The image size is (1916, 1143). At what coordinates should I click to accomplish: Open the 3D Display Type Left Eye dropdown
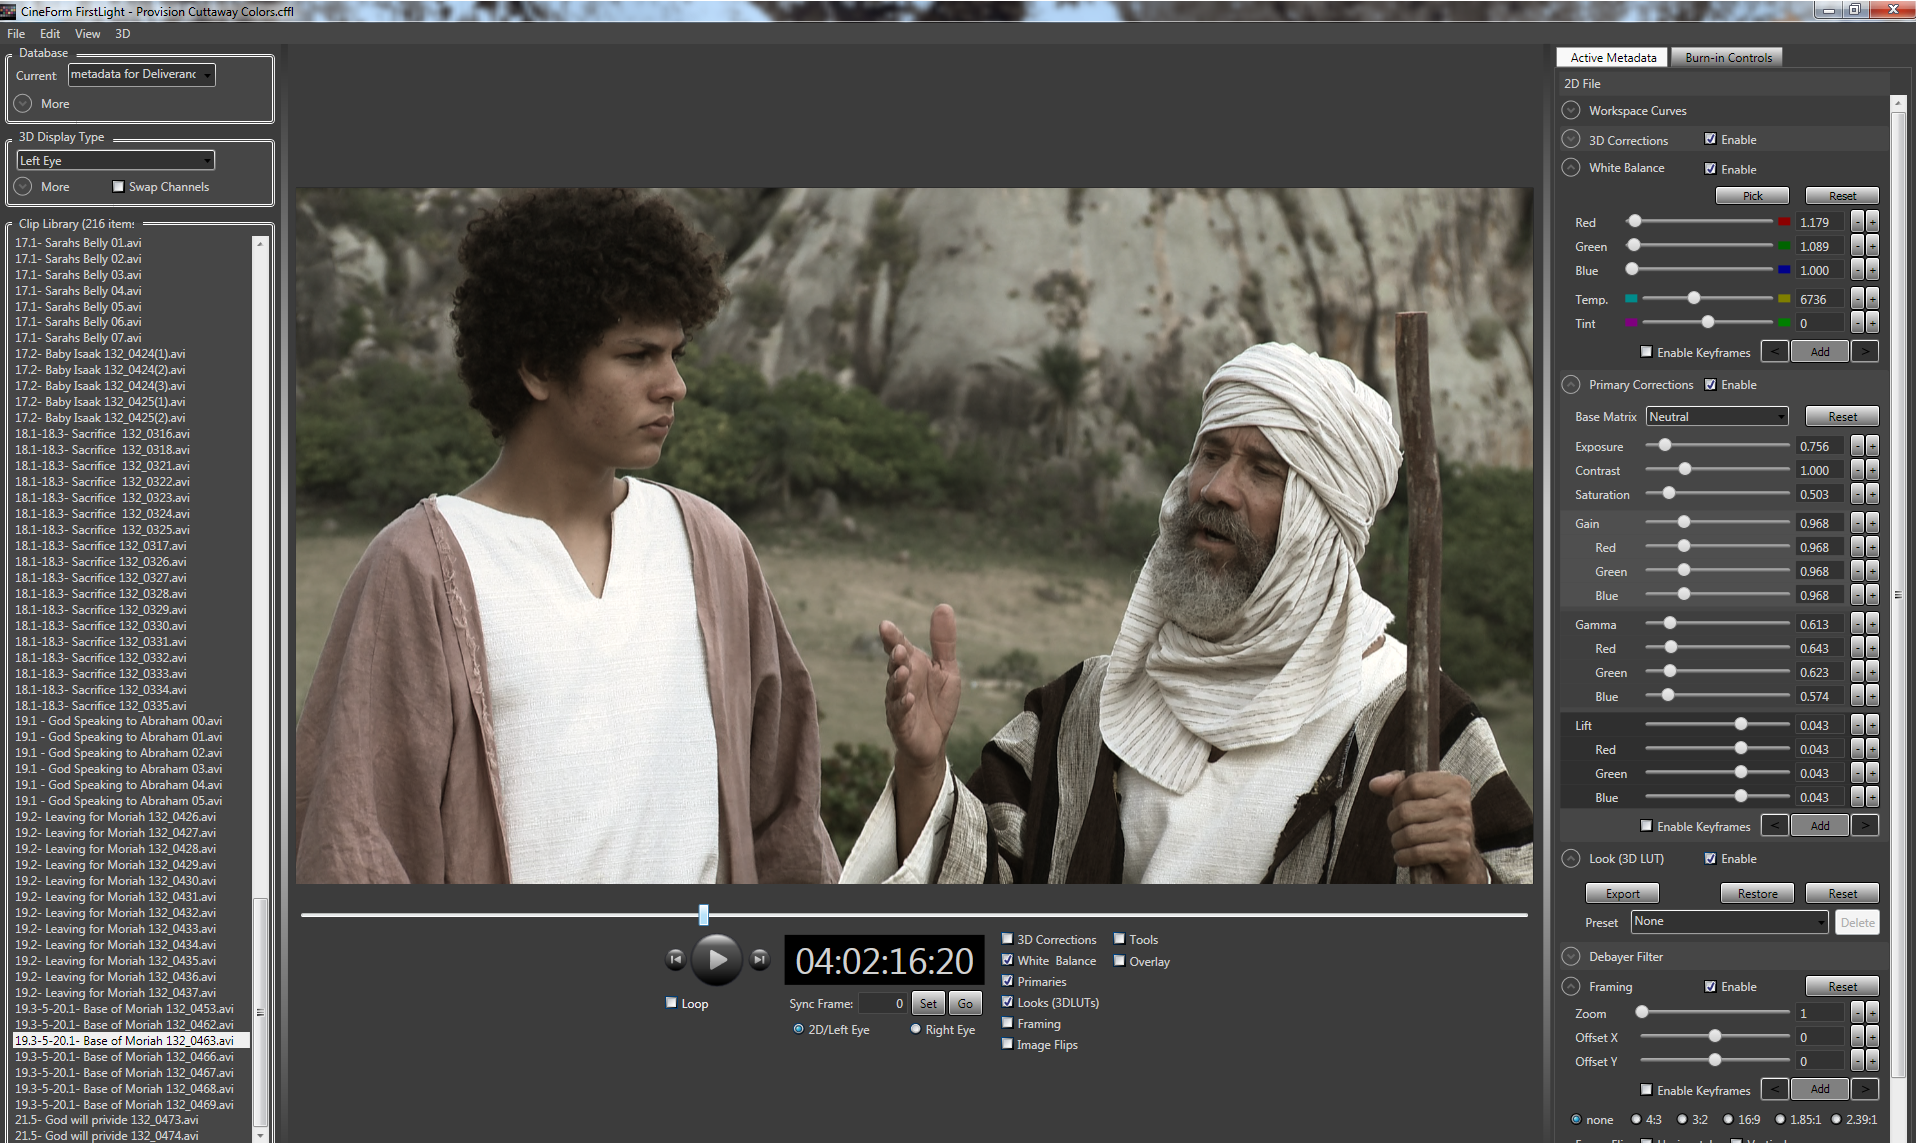click(x=116, y=161)
